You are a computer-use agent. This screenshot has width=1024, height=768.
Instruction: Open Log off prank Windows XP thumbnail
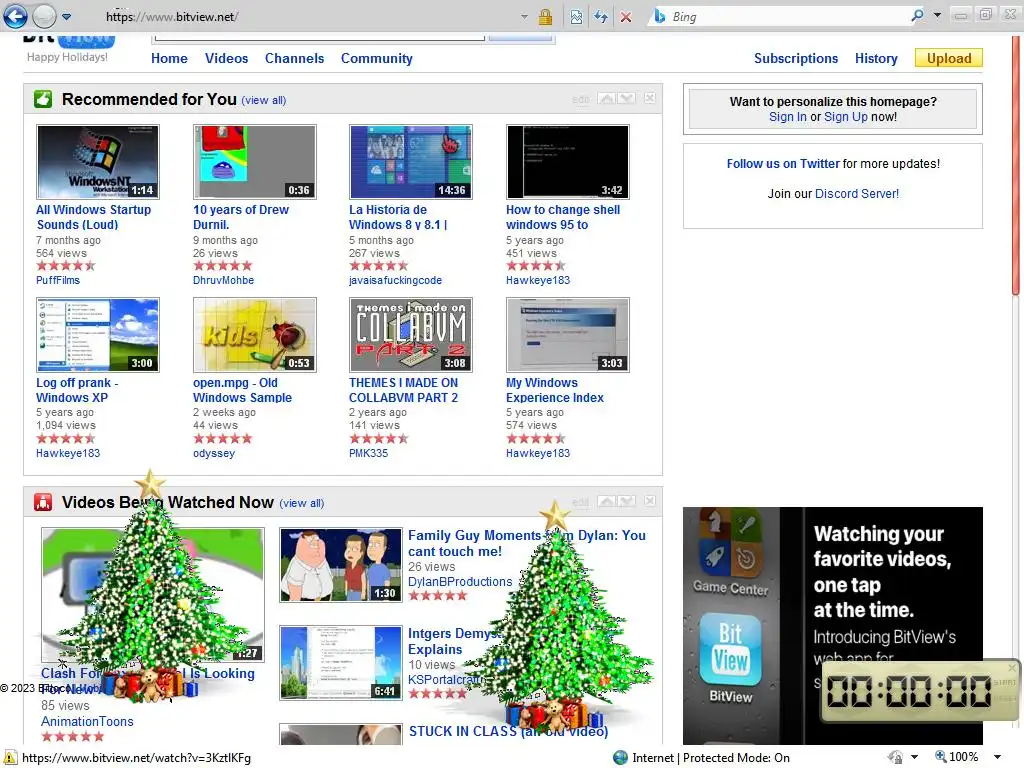coord(98,335)
